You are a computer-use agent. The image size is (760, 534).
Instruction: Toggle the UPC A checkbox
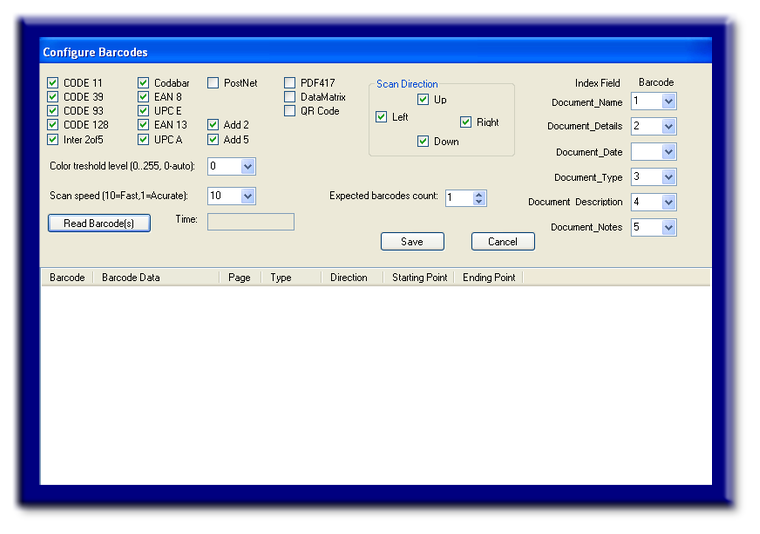(x=143, y=140)
